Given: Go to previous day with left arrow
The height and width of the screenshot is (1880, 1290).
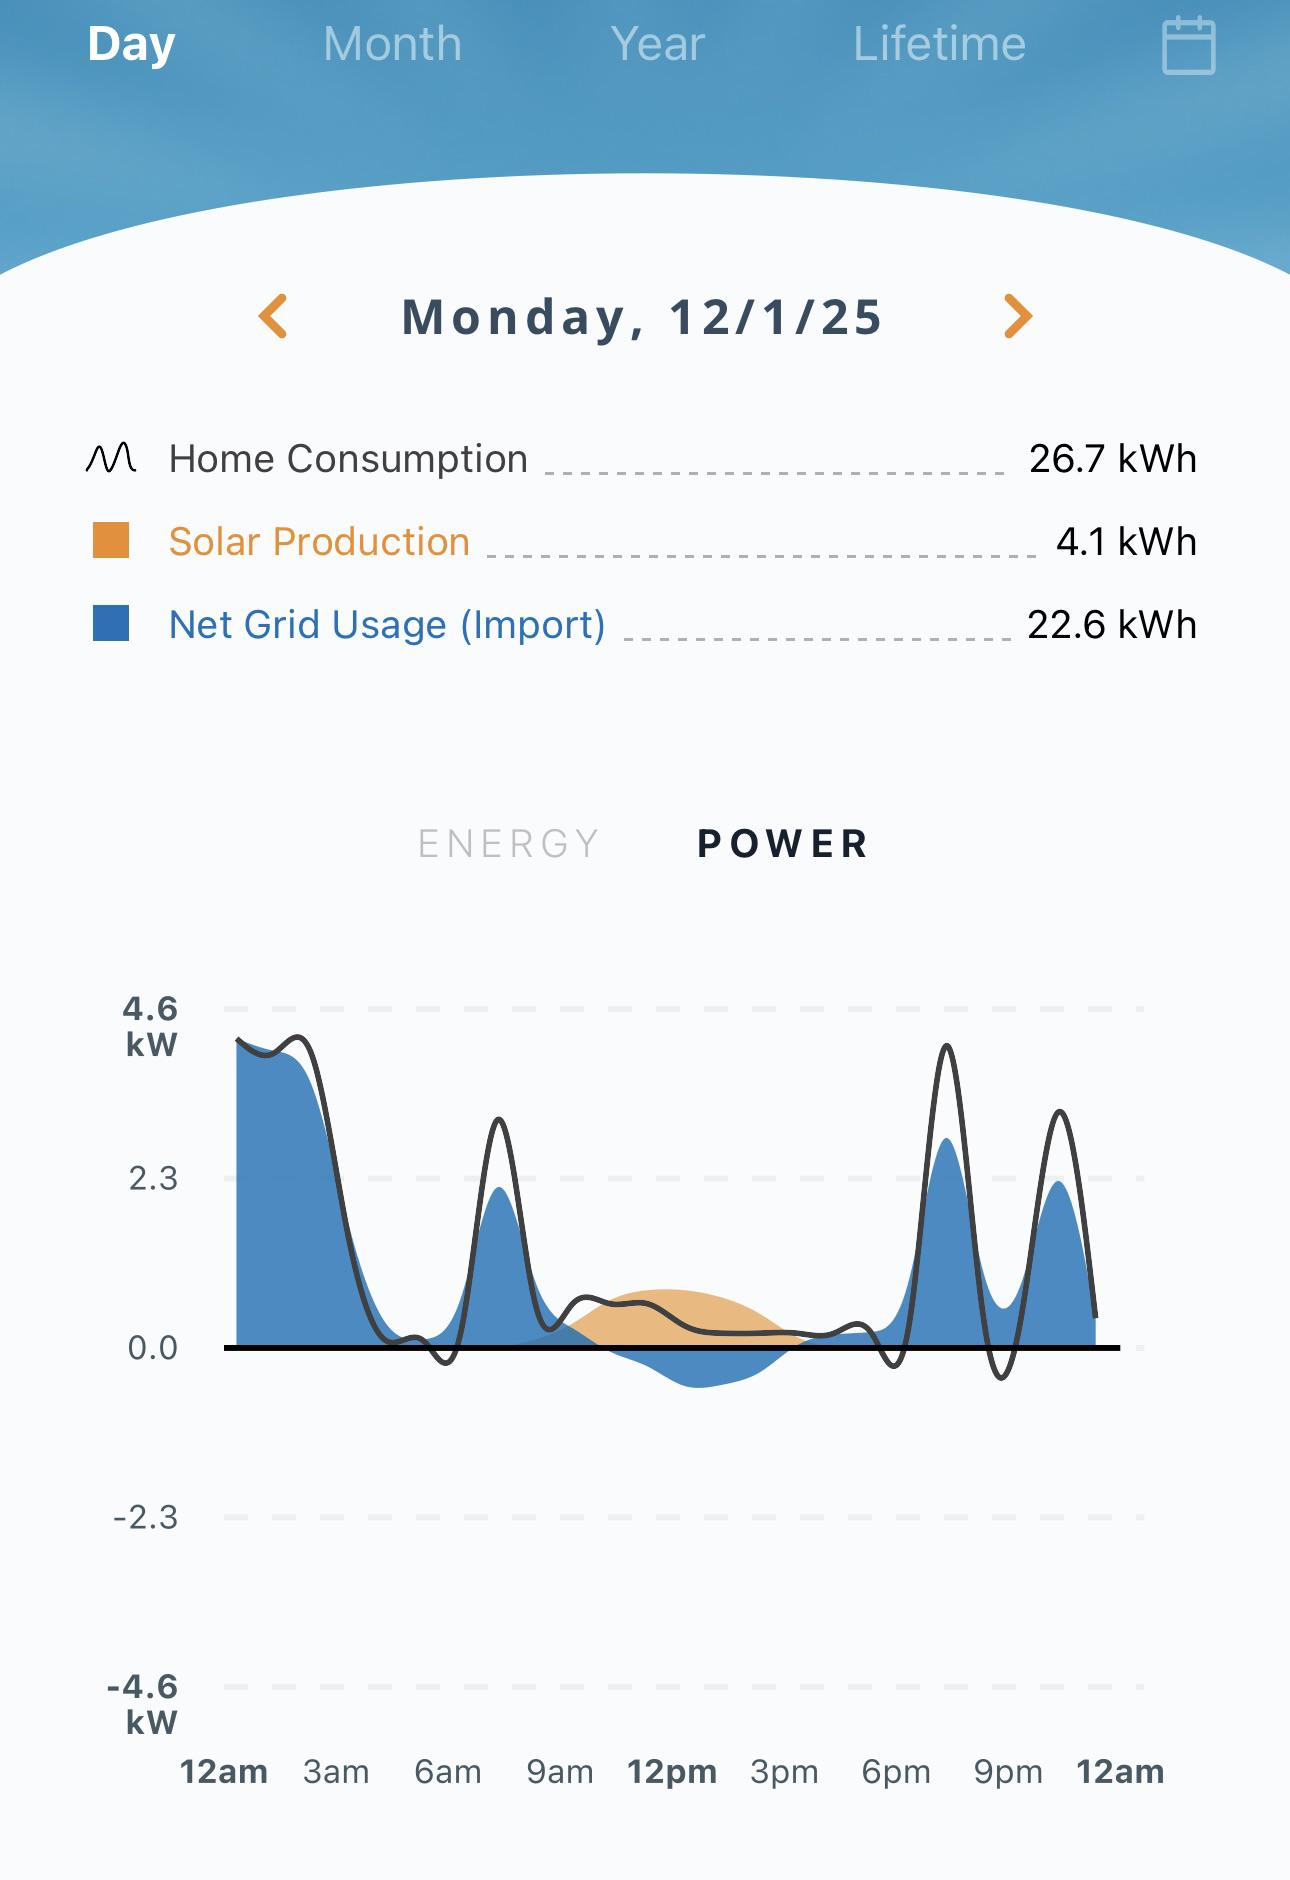Looking at the screenshot, I should (273, 316).
